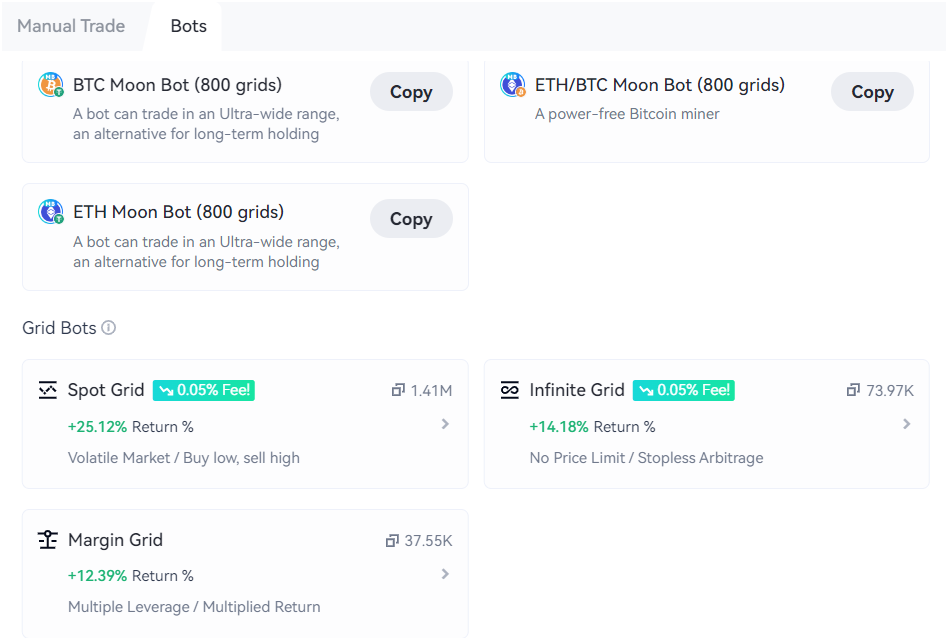948x640 pixels.
Task: Click the 0.05% Fee badge on Infinite Grid
Action: click(683, 390)
